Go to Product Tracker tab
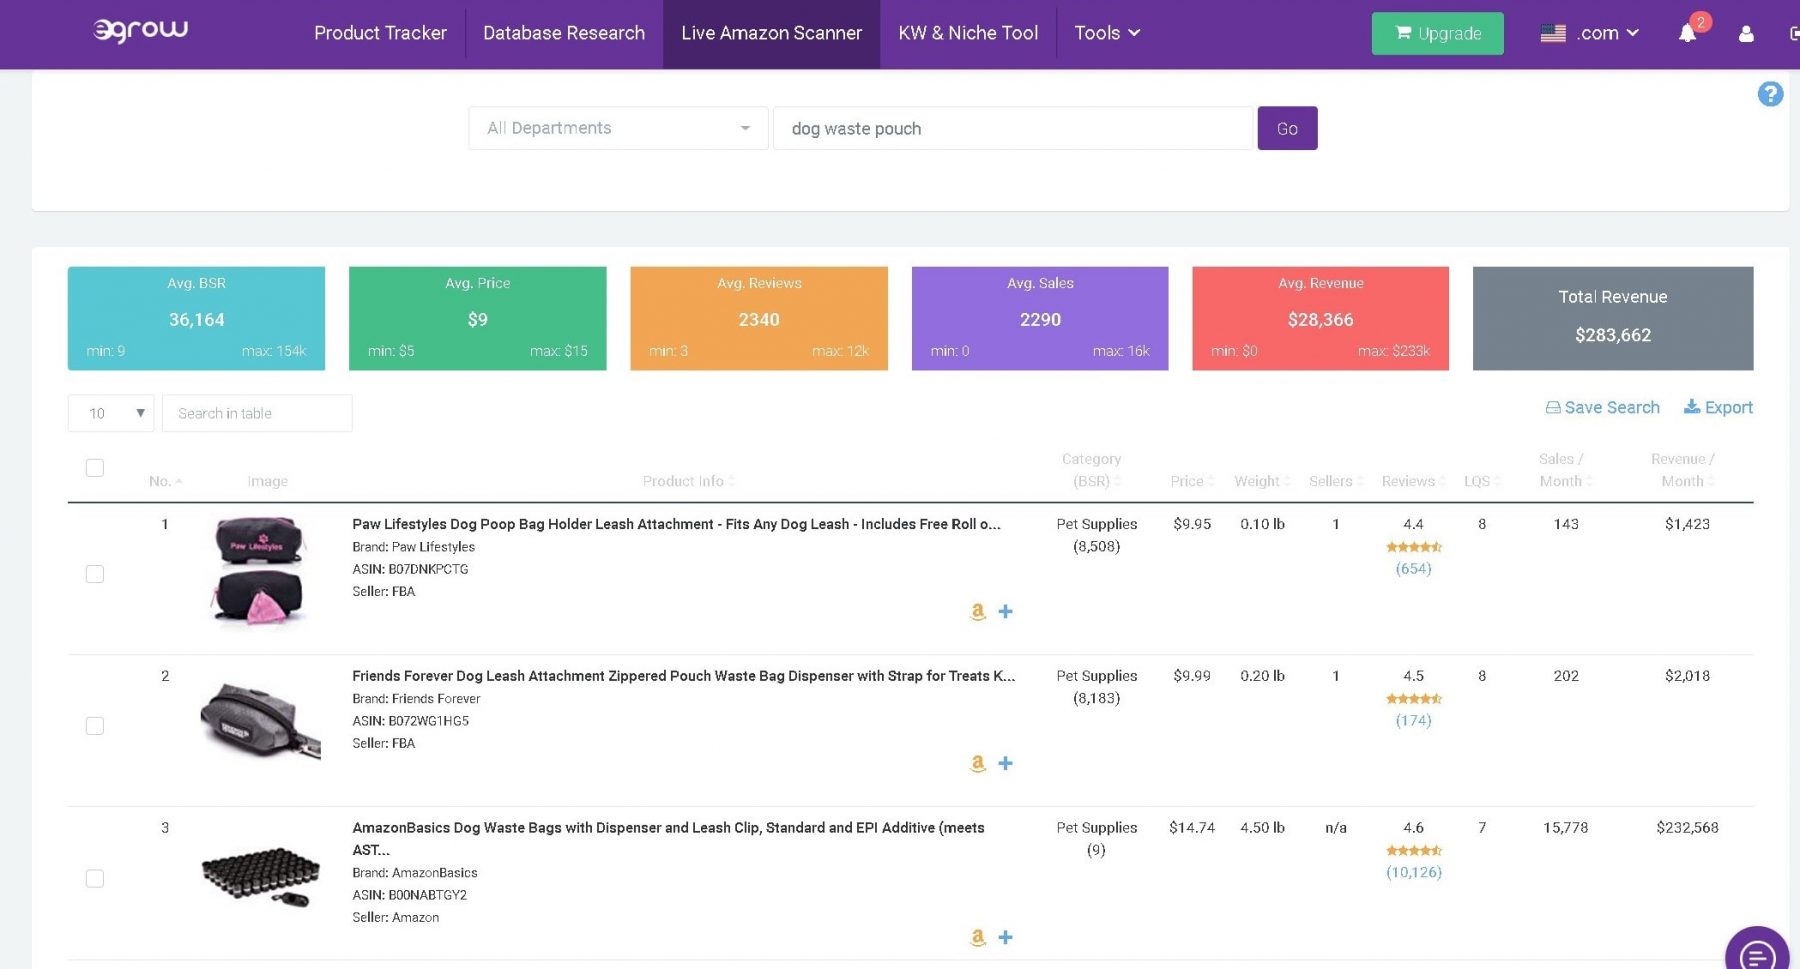This screenshot has width=1800, height=969. point(380,33)
